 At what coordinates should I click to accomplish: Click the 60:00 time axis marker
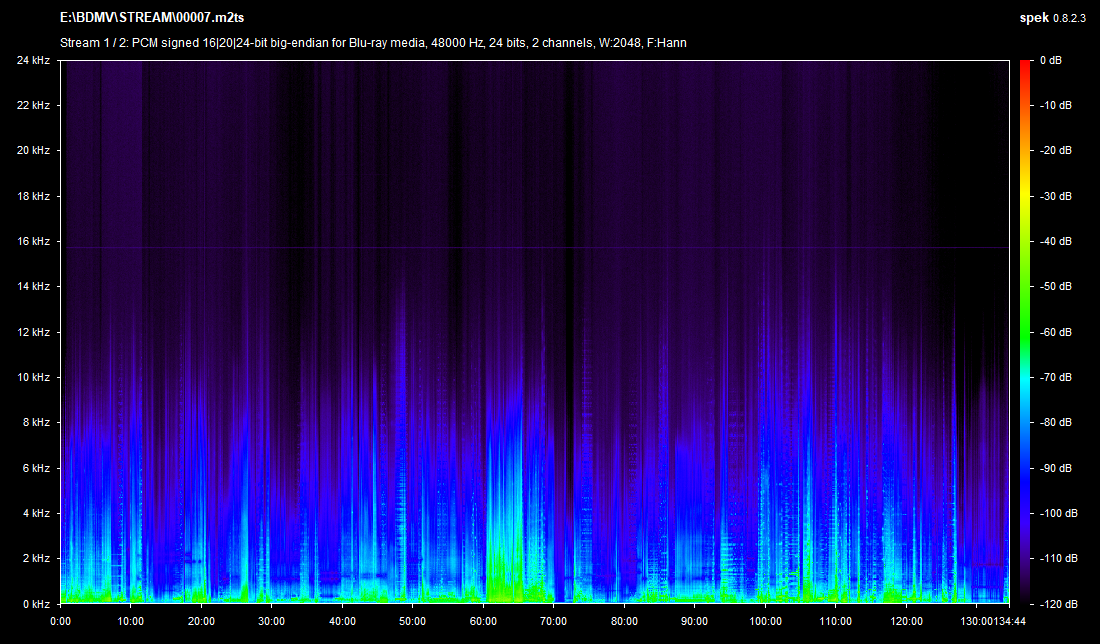pyautogui.click(x=483, y=620)
